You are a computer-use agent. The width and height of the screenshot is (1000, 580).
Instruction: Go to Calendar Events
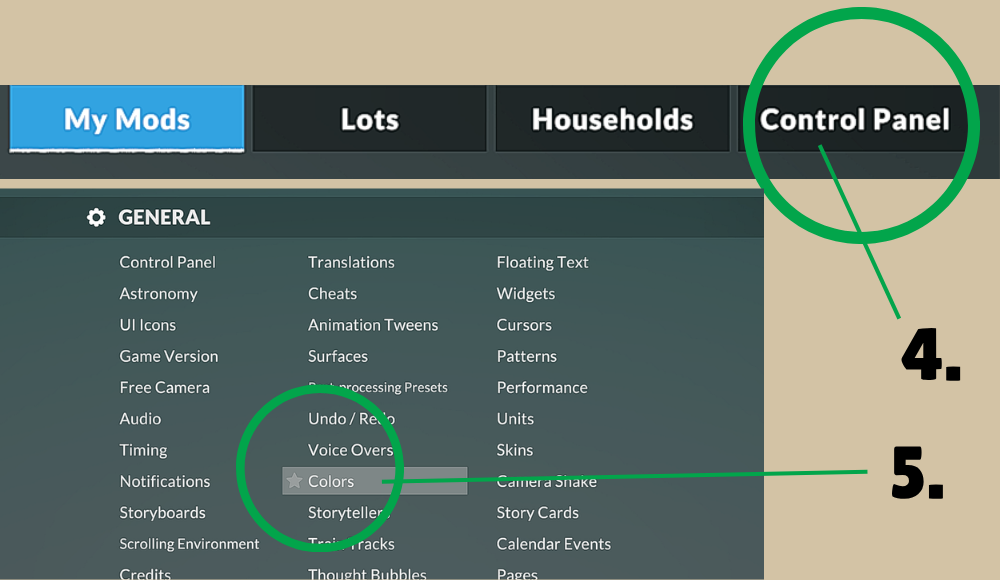[554, 544]
